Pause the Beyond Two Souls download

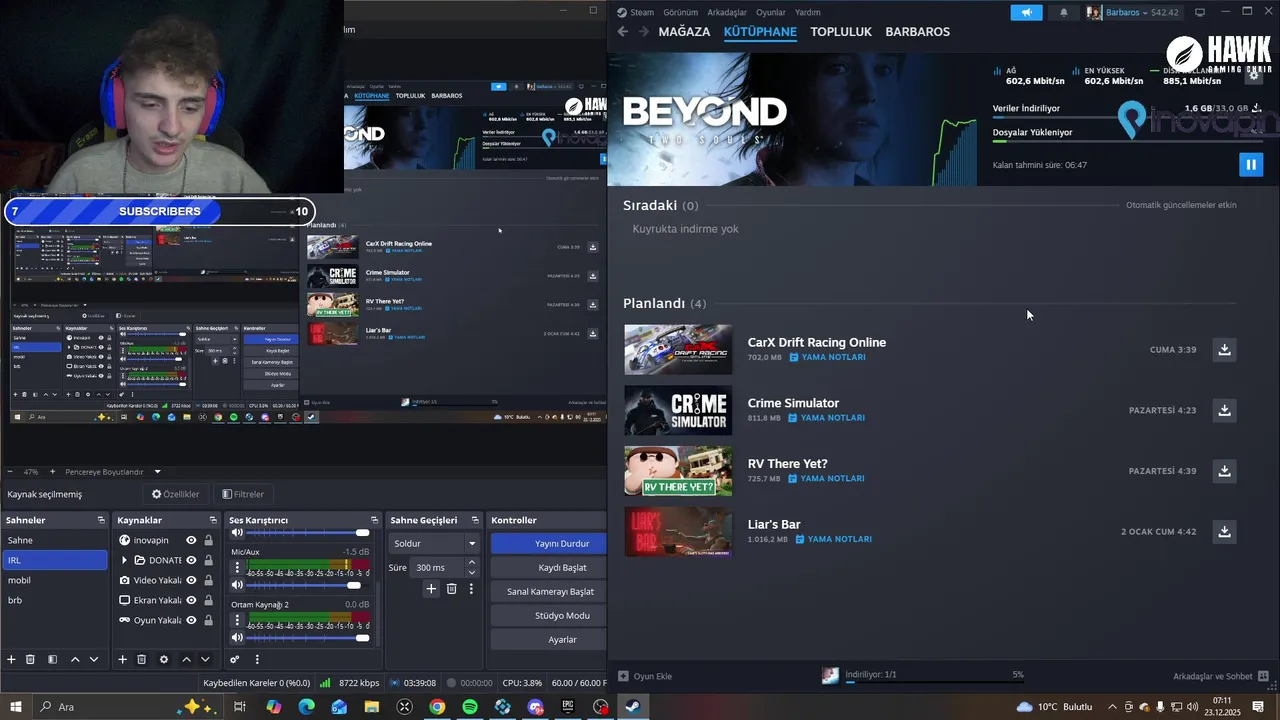click(x=1251, y=164)
